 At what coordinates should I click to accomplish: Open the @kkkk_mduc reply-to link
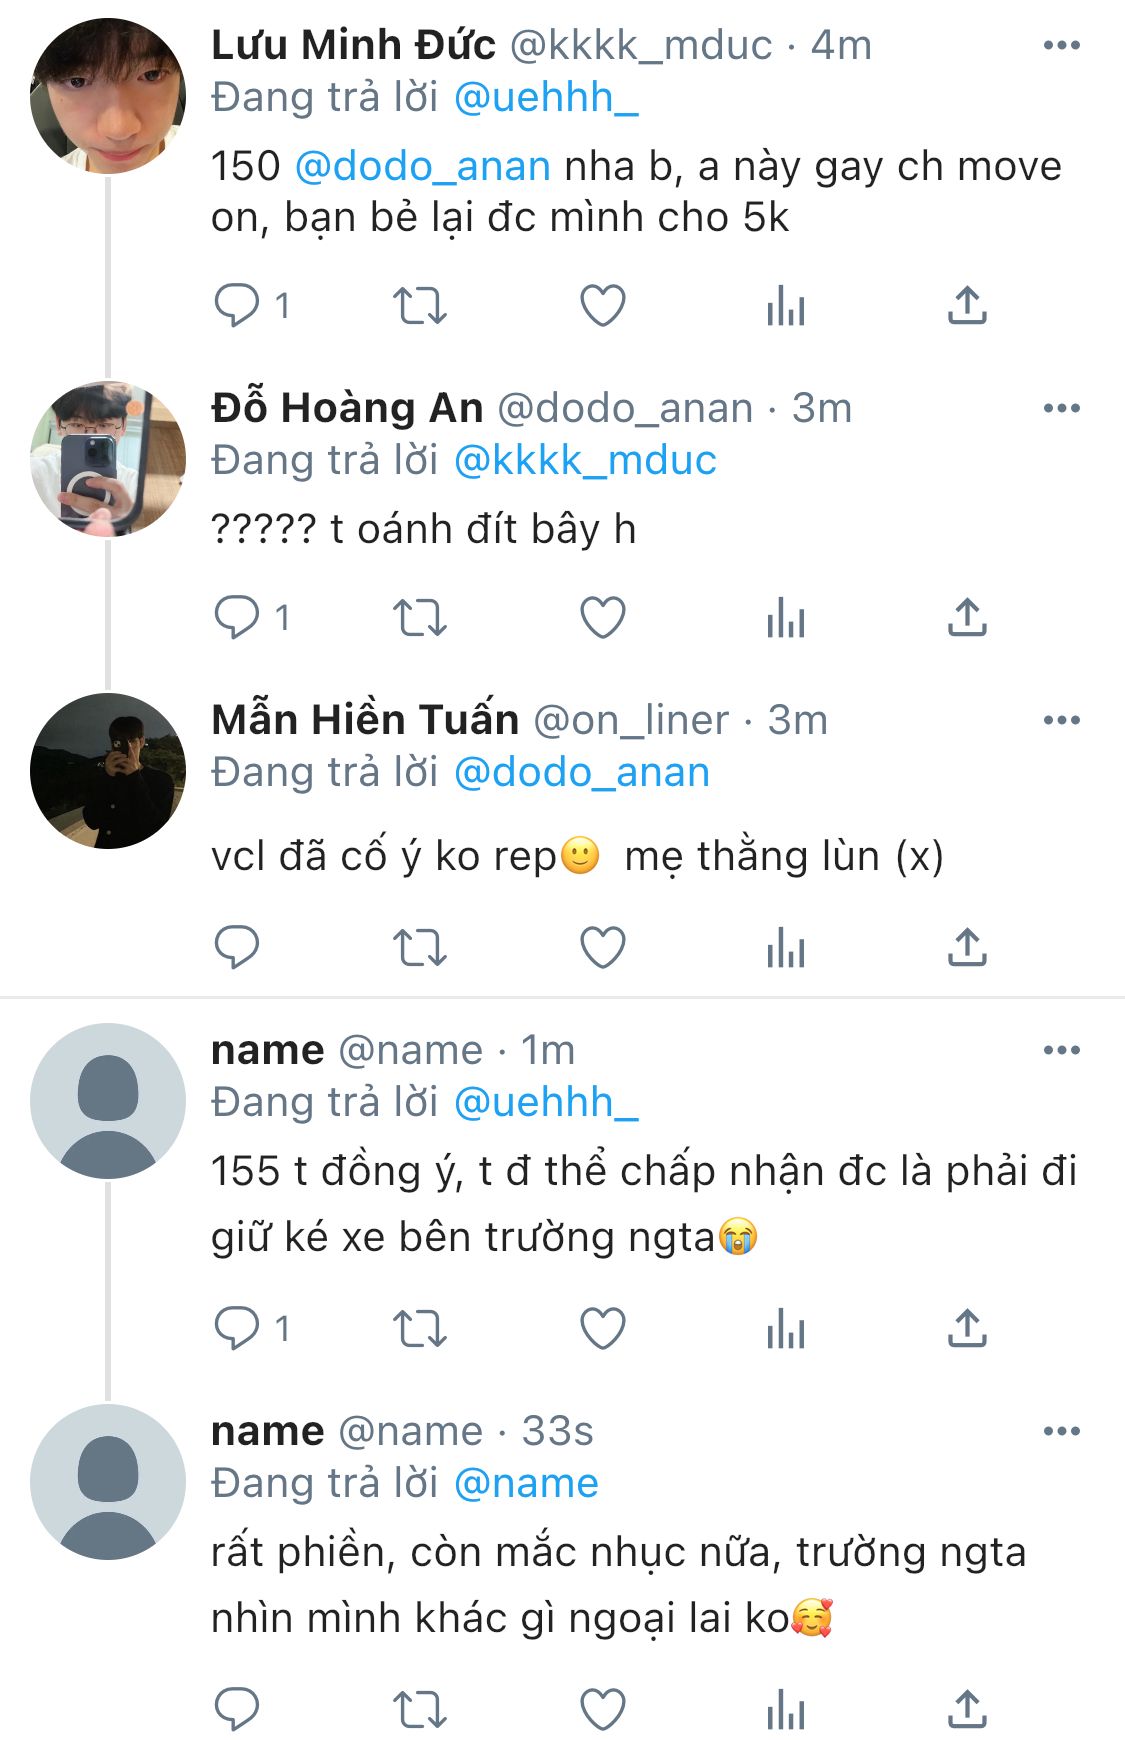pyautogui.click(x=585, y=461)
